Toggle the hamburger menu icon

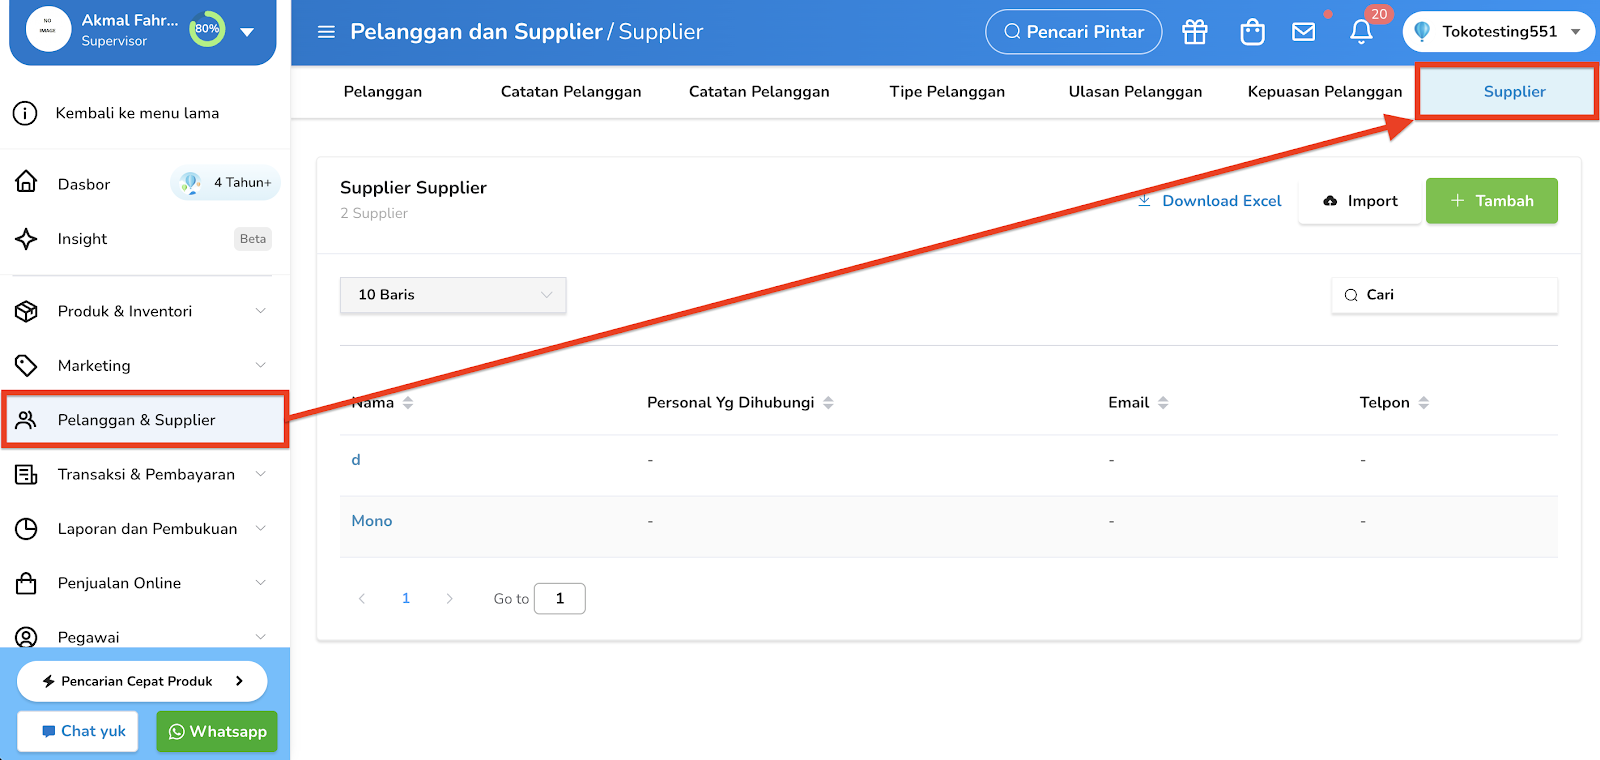pos(326,32)
